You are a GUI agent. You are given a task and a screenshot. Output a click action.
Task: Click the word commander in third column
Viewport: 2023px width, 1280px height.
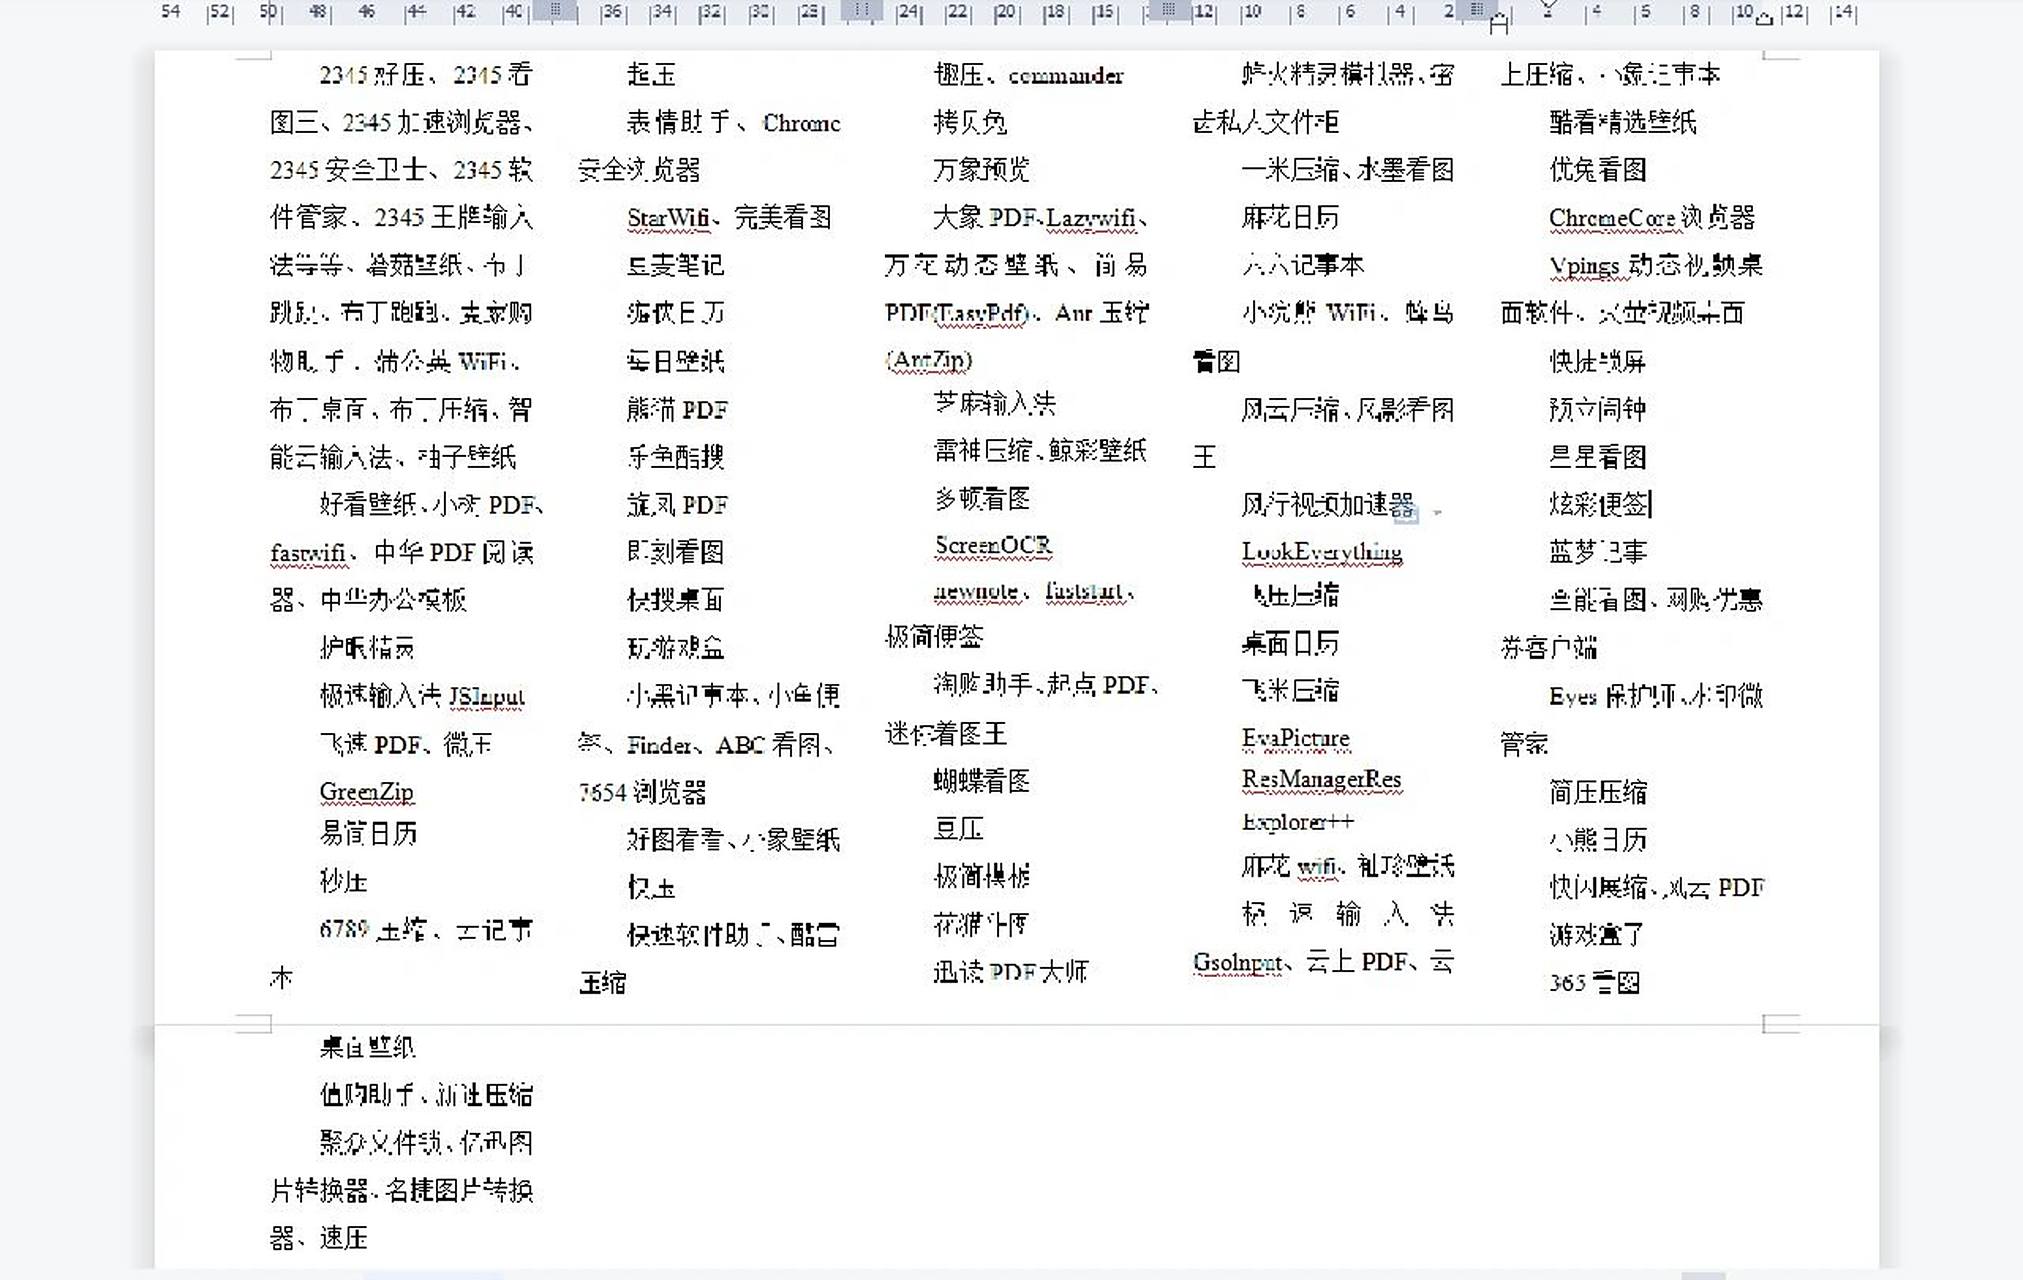pyautogui.click(x=1066, y=76)
